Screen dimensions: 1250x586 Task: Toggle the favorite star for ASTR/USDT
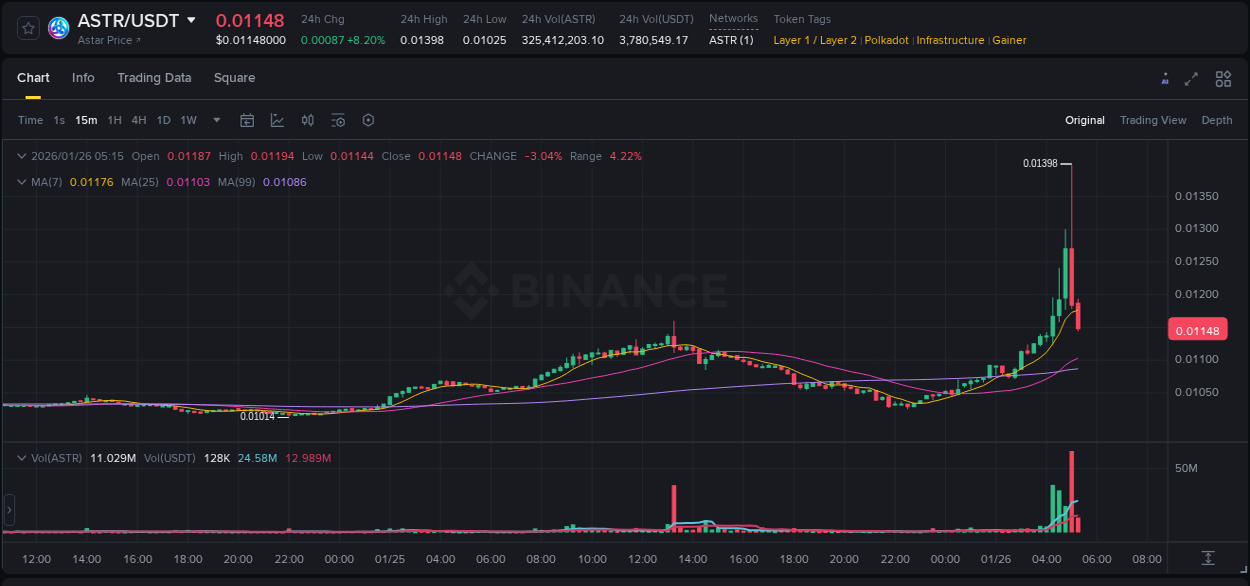27,27
